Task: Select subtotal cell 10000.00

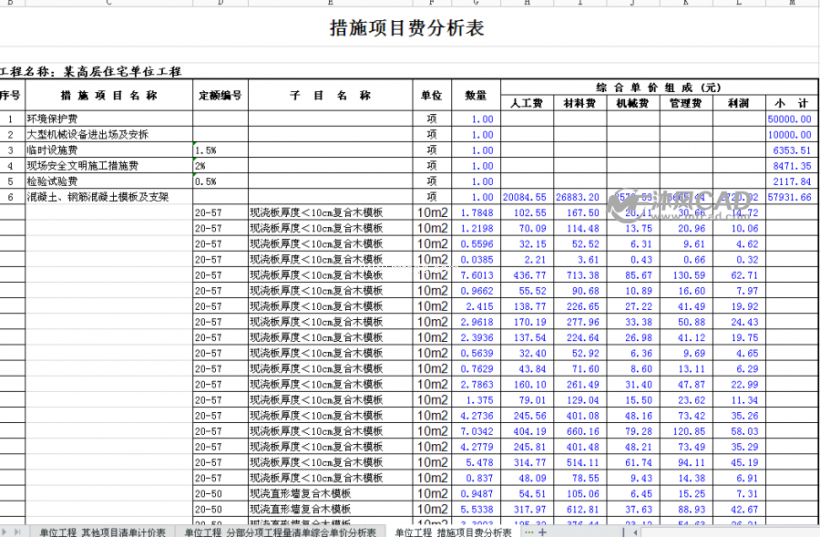Action: 792,134
